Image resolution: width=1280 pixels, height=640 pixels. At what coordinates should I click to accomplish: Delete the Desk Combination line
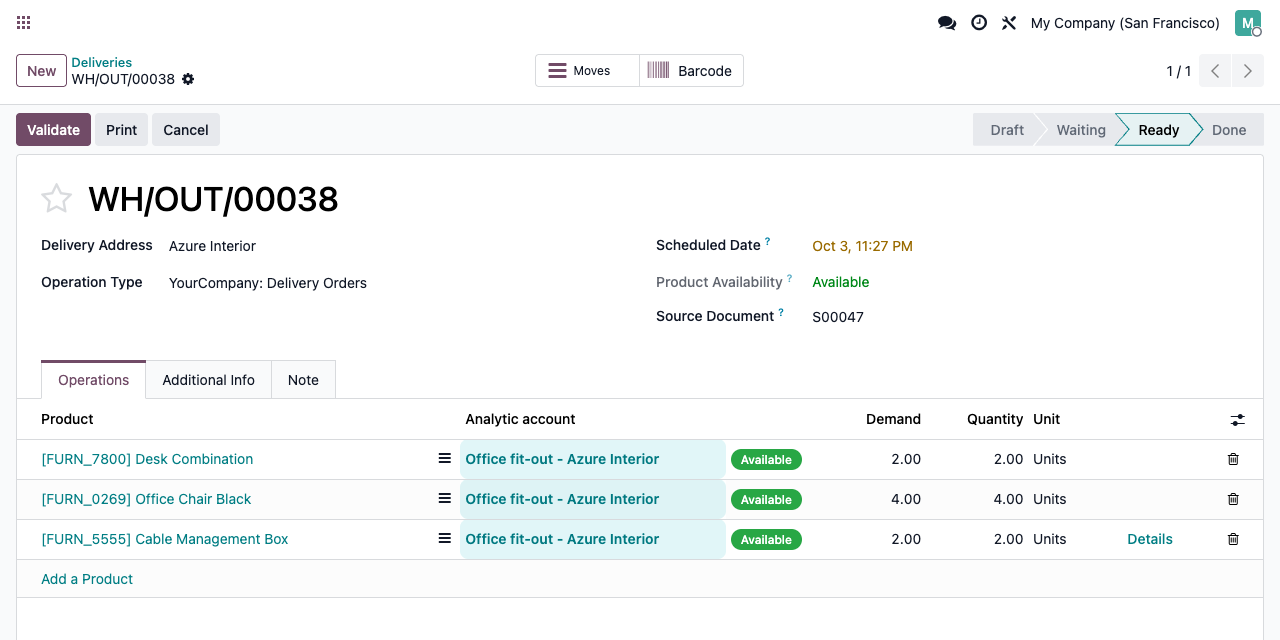pyautogui.click(x=1233, y=459)
